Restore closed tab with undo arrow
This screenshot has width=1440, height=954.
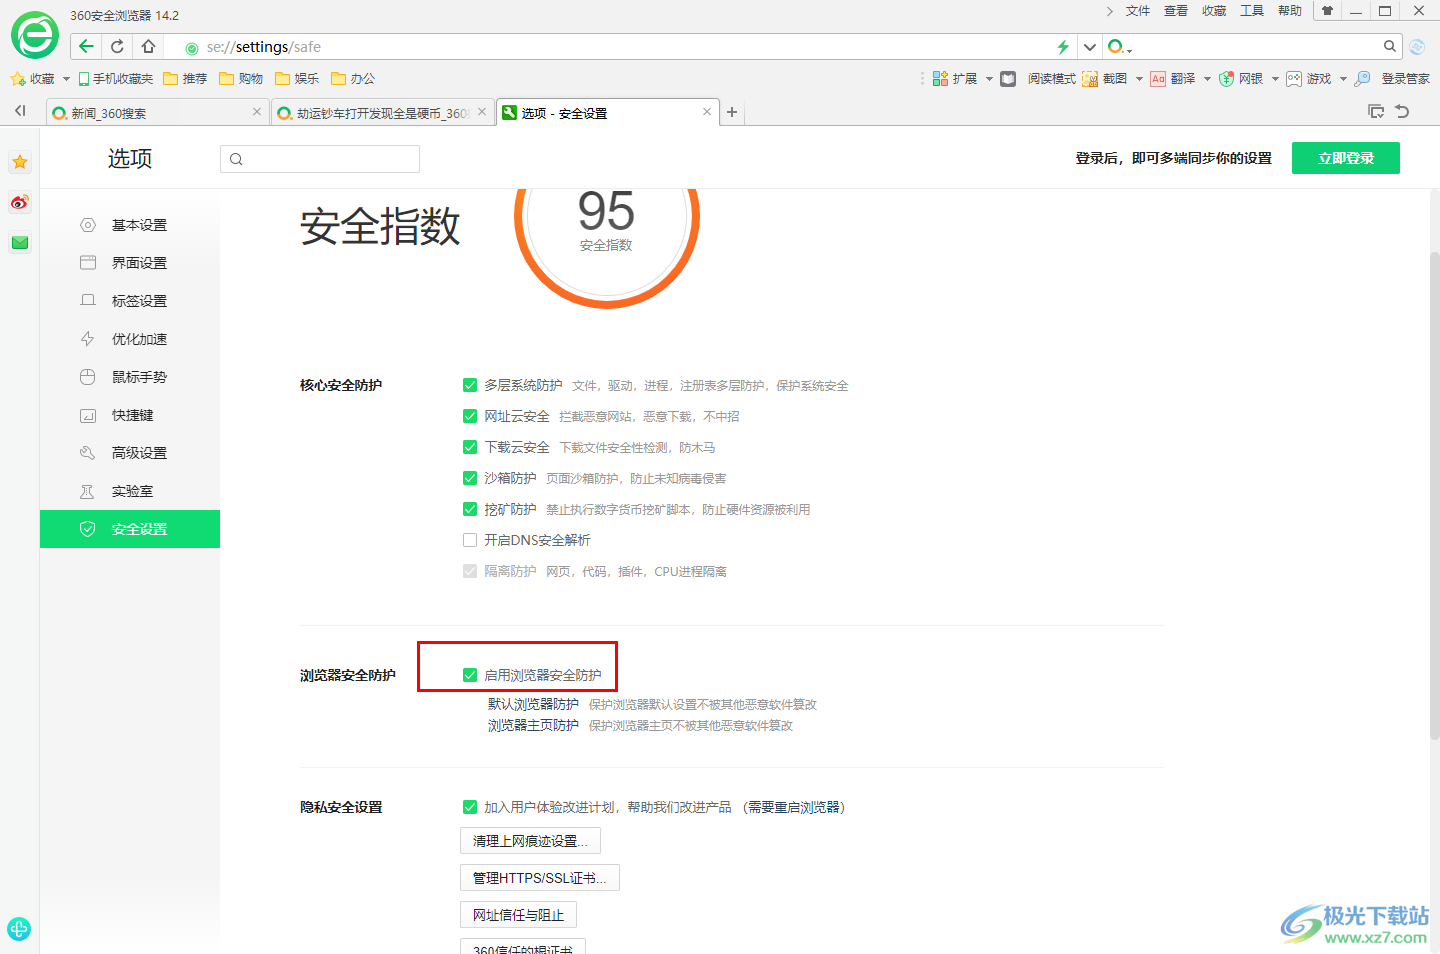coord(1402,111)
